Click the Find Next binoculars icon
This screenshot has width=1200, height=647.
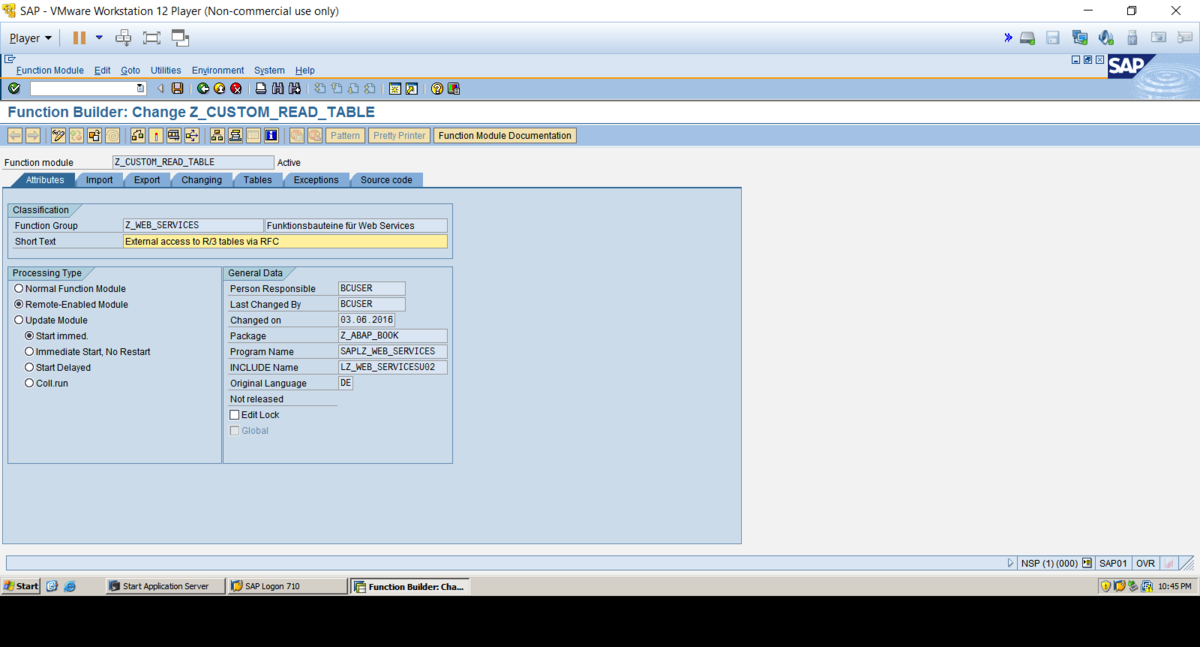tap(294, 89)
